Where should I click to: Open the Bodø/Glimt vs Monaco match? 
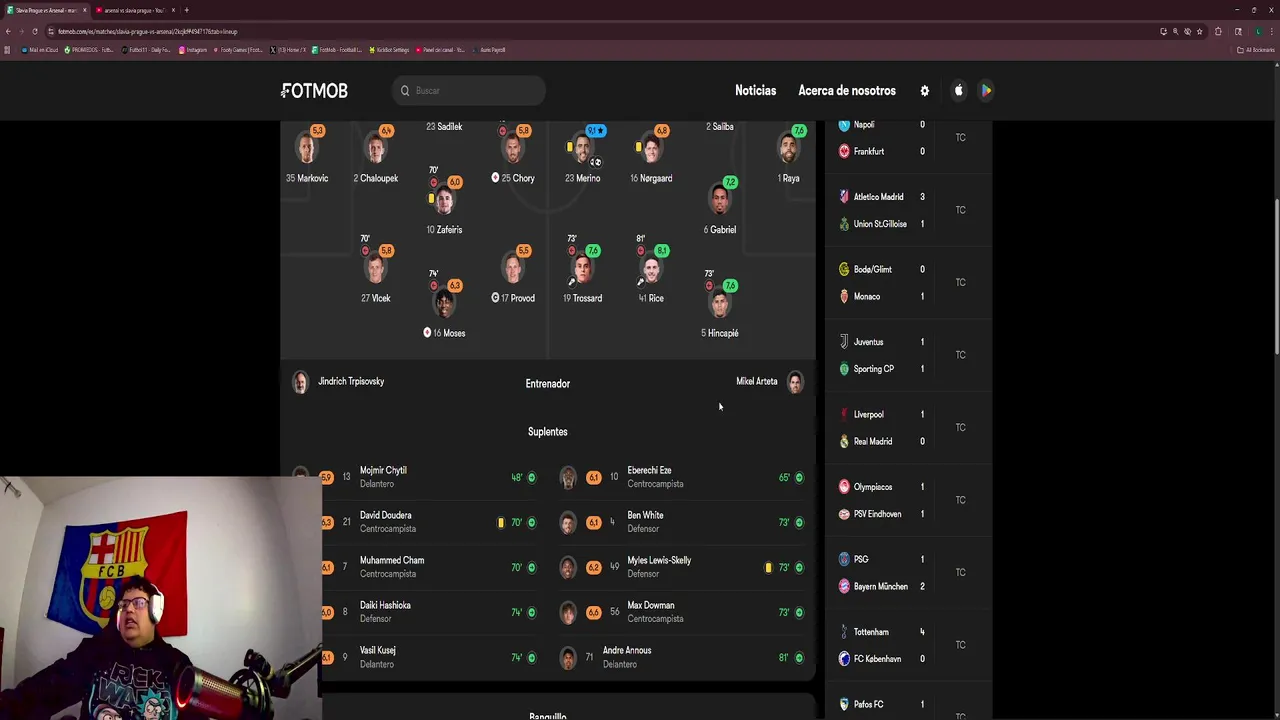coord(908,283)
